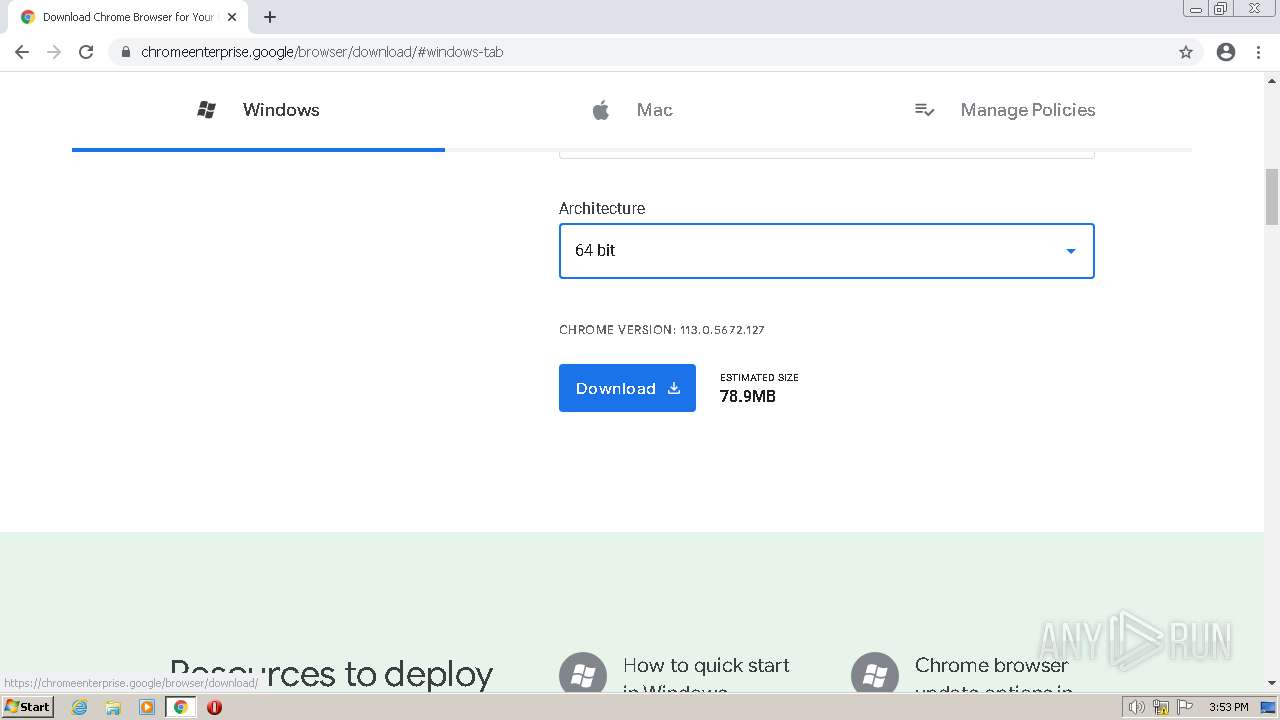Screen dimensions: 1280x720
Task: Click the address bar URL
Action: [x=322, y=52]
